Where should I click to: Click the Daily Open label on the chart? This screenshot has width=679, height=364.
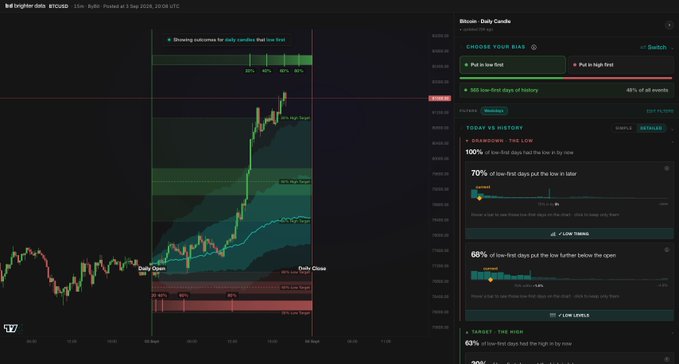pos(152,268)
